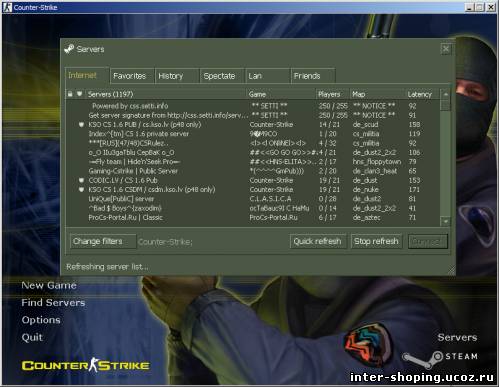Switch to the Lan tab
Screen dimensions: 499x387
pos(268,76)
